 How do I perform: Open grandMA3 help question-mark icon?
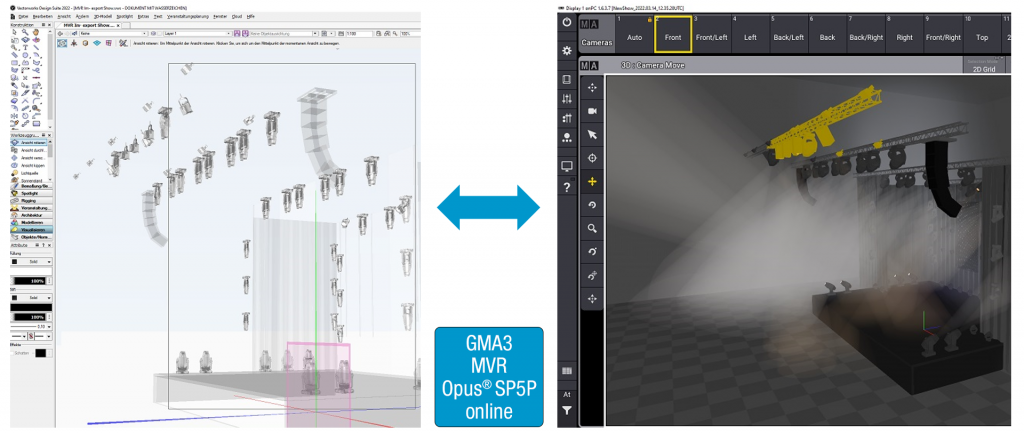click(x=566, y=187)
